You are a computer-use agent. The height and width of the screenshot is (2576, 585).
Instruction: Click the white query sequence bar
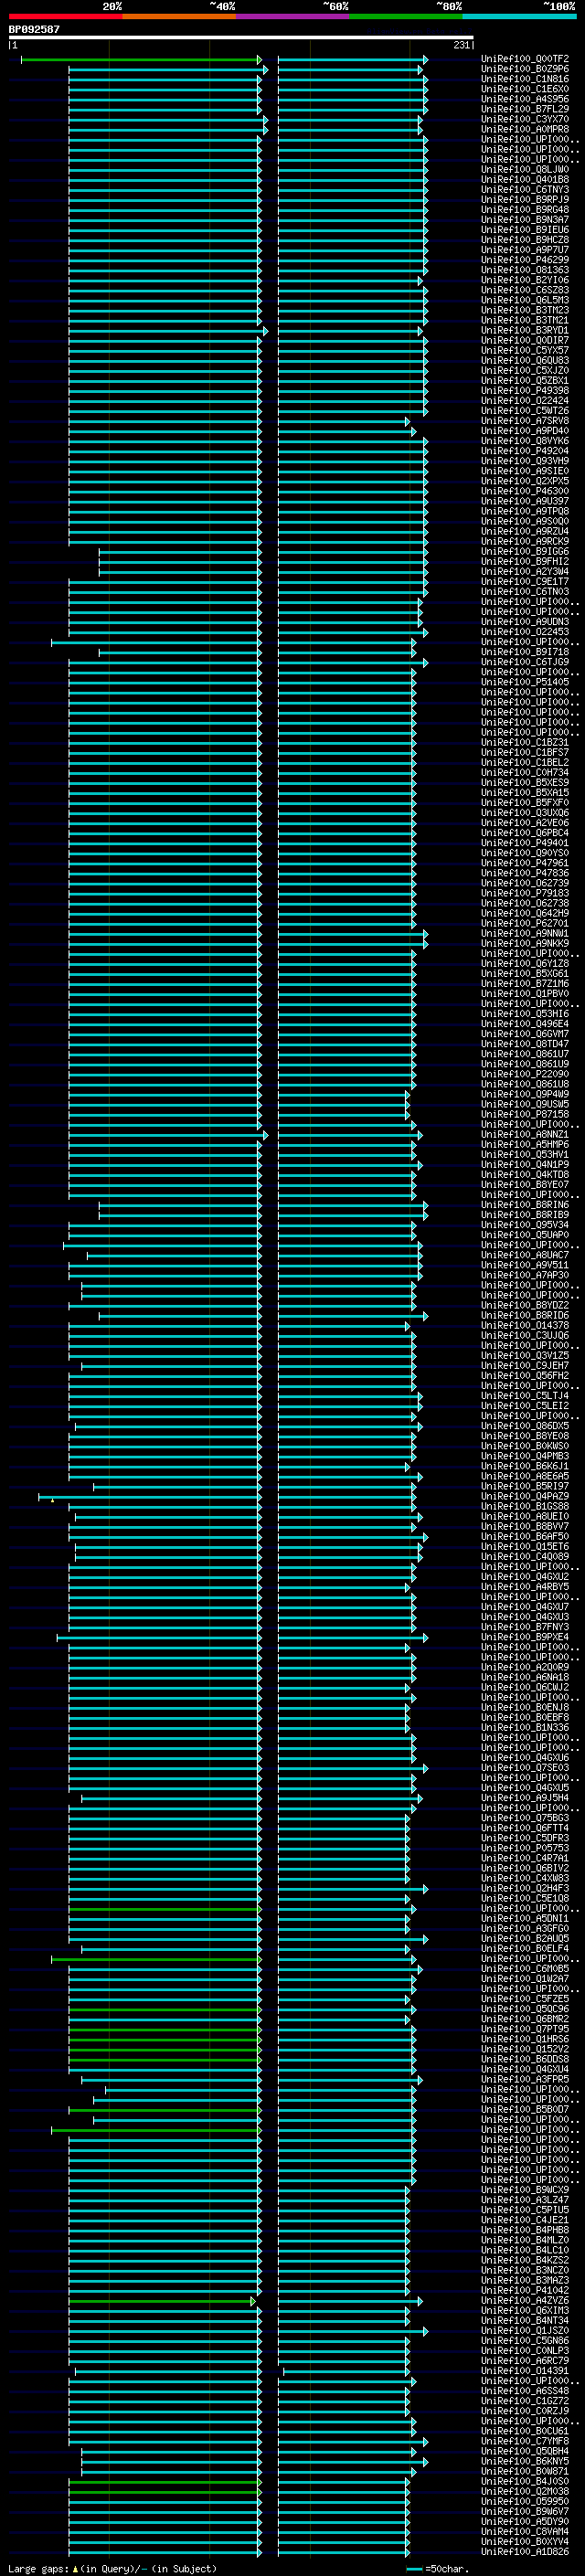click(x=241, y=37)
